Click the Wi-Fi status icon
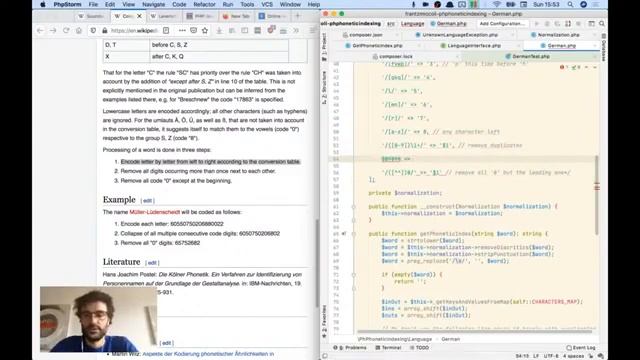 click(x=497, y=4)
